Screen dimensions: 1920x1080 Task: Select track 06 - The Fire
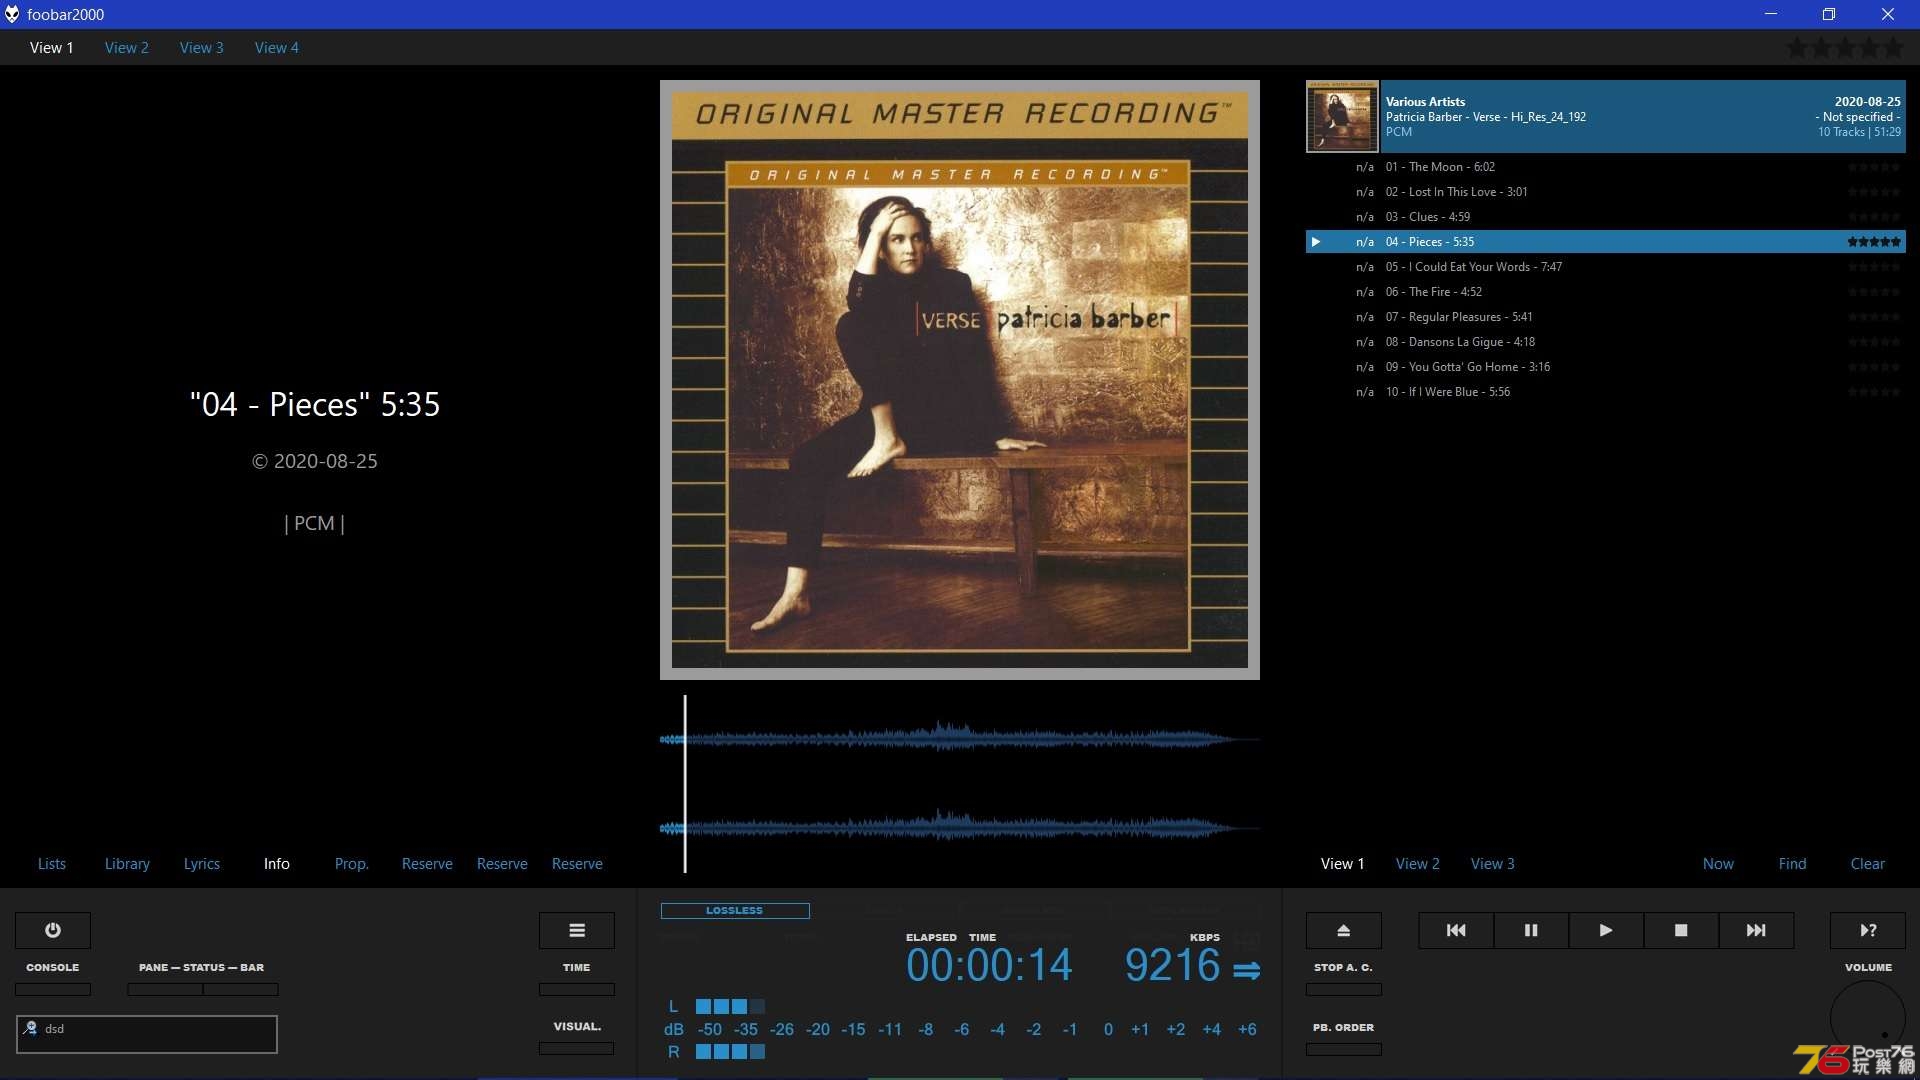pyautogui.click(x=1606, y=292)
